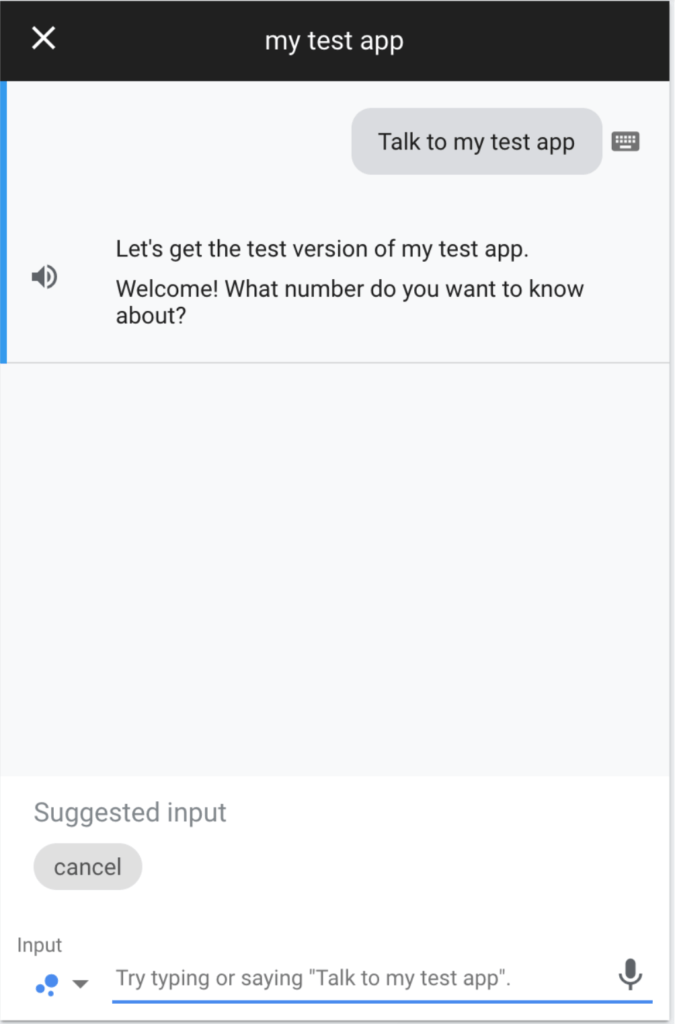The image size is (675, 1024).
Task: Click the Google Assistant dots icon
Action: 46,983
